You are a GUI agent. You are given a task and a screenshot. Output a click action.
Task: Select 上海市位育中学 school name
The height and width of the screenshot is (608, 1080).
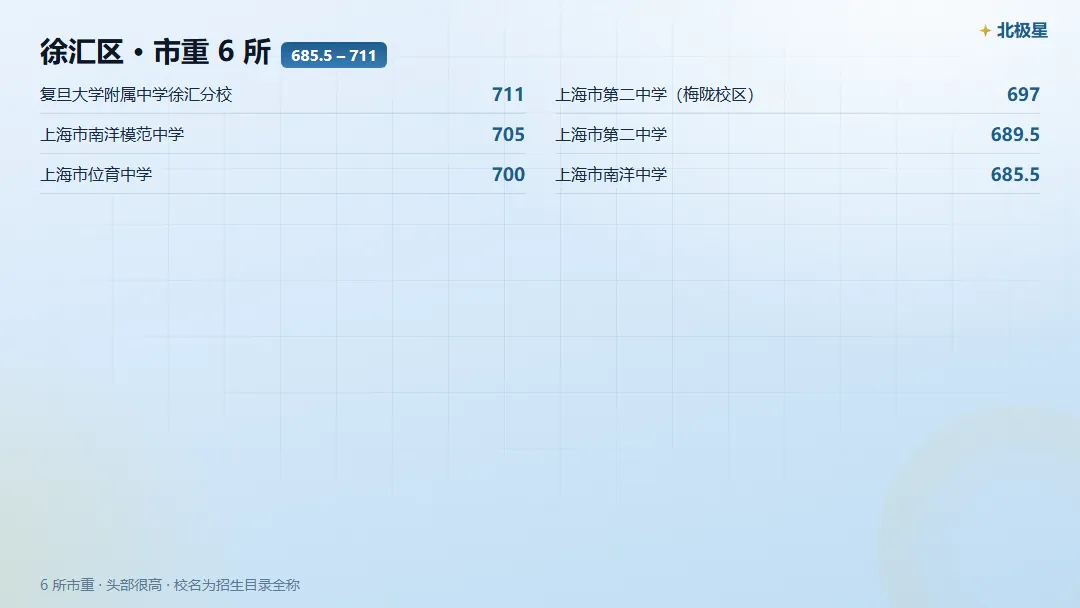click(96, 174)
